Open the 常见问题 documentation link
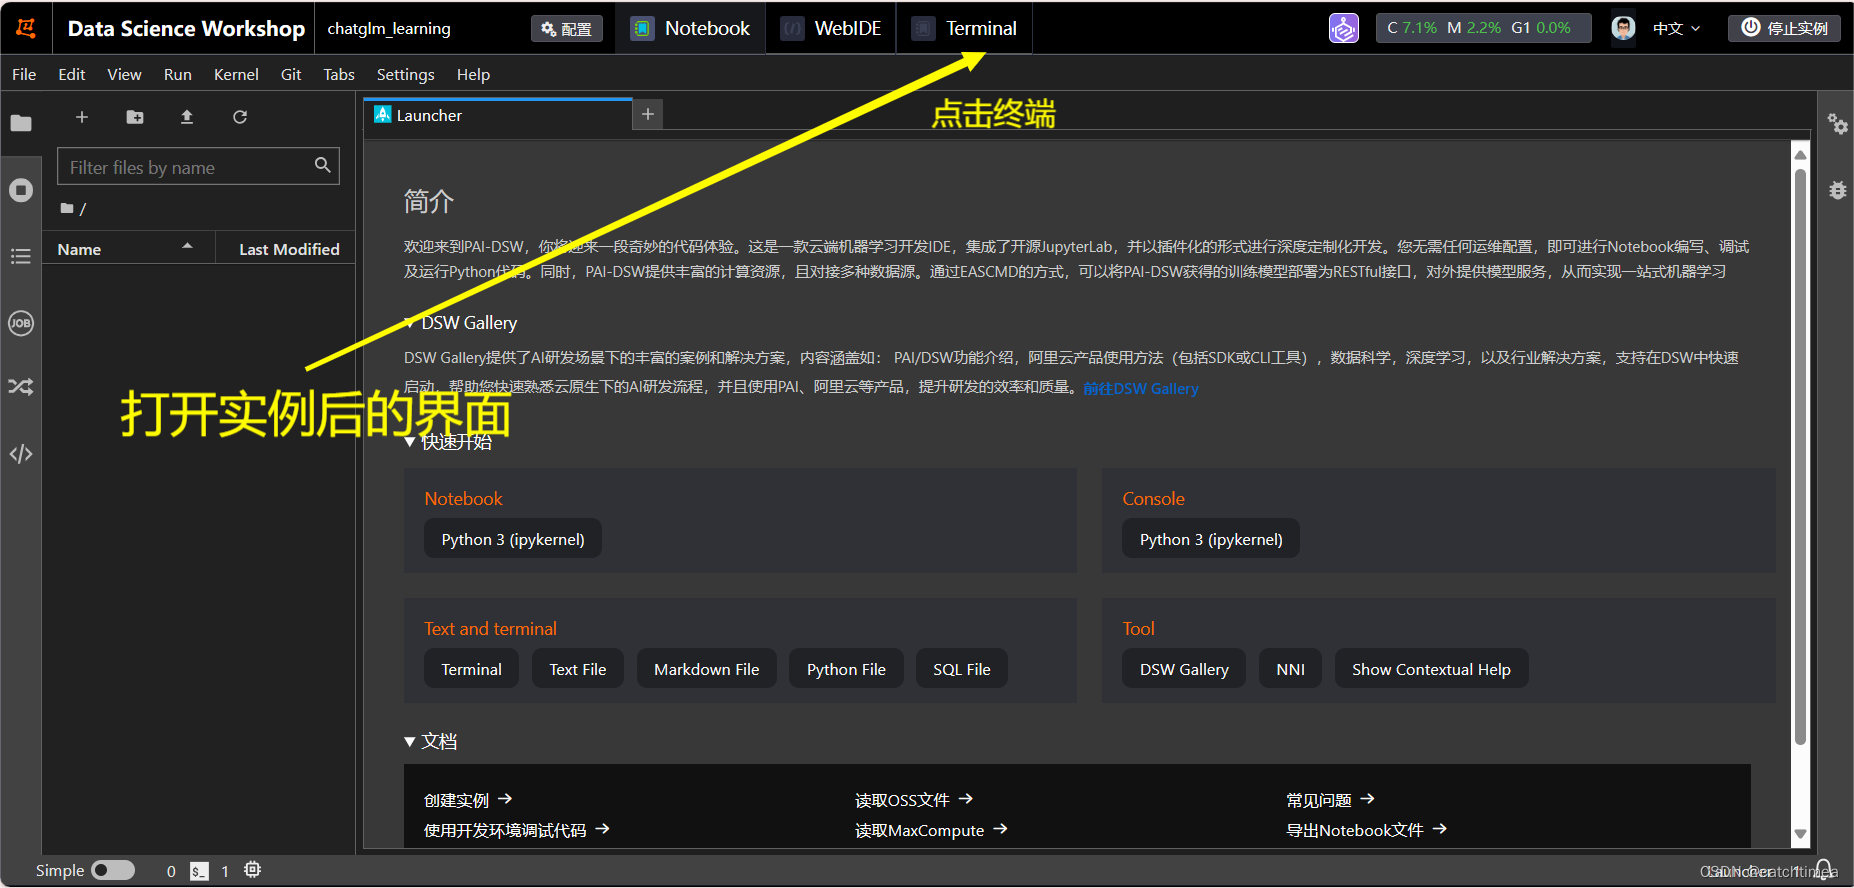 pos(1331,800)
